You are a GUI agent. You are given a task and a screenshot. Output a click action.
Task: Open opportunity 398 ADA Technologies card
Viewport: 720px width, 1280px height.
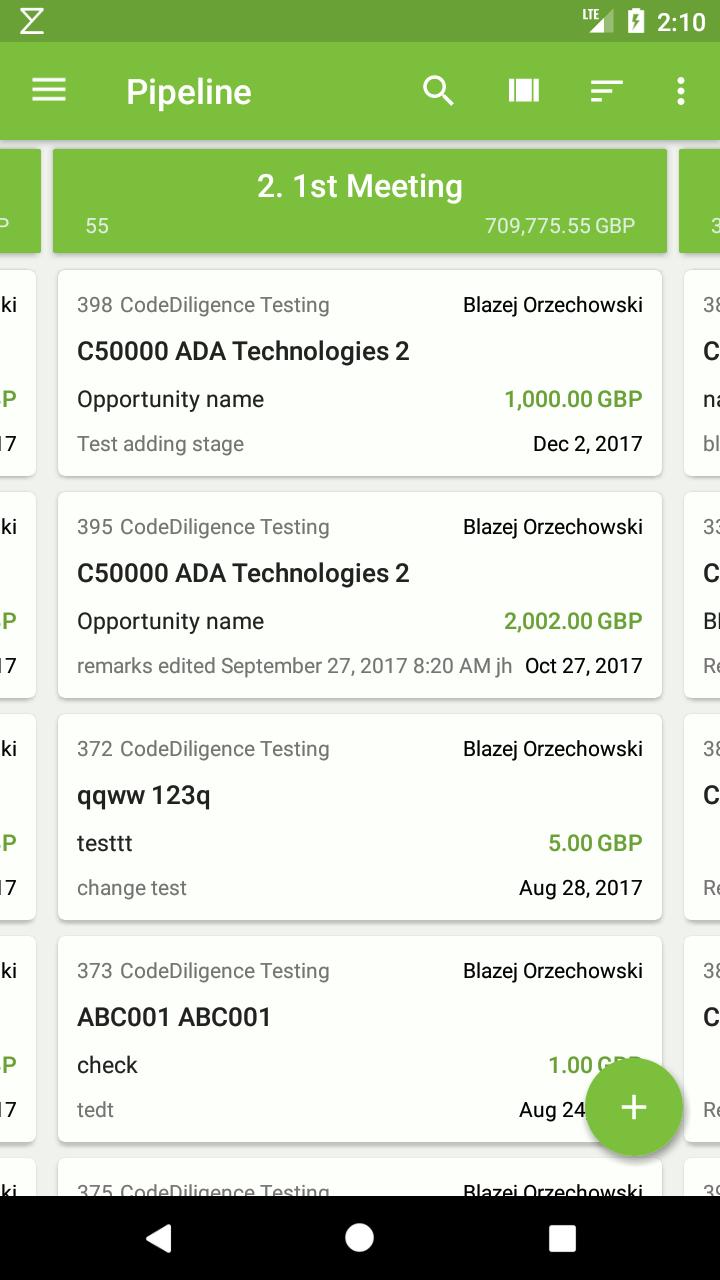pos(360,373)
